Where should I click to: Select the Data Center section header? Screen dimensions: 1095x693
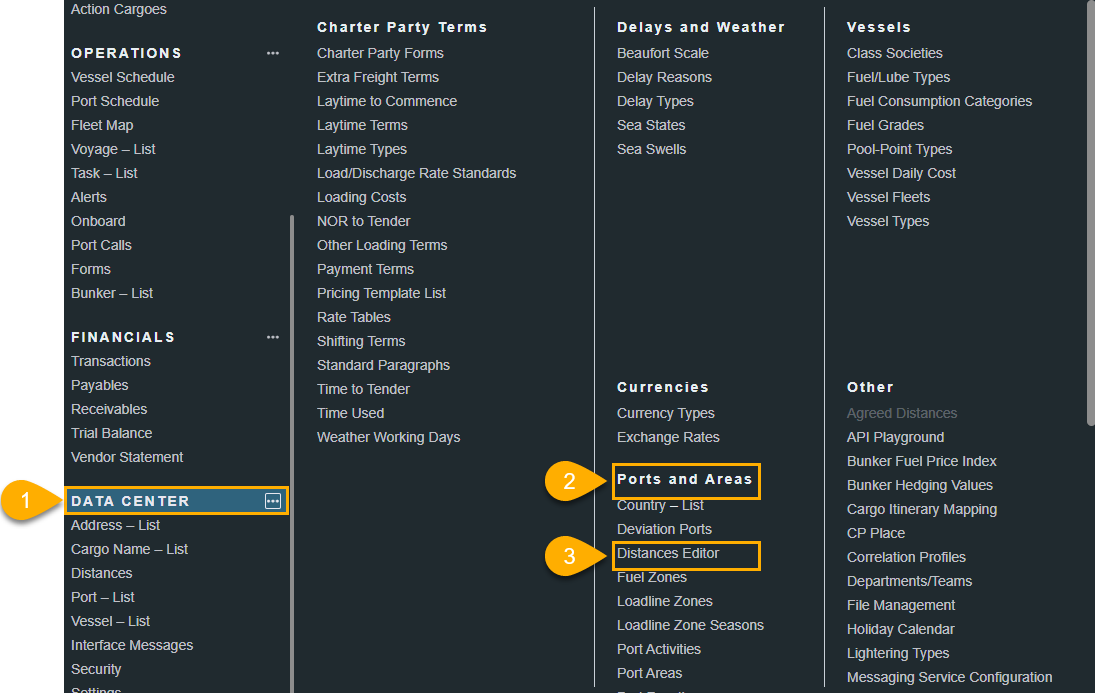[130, 501]
